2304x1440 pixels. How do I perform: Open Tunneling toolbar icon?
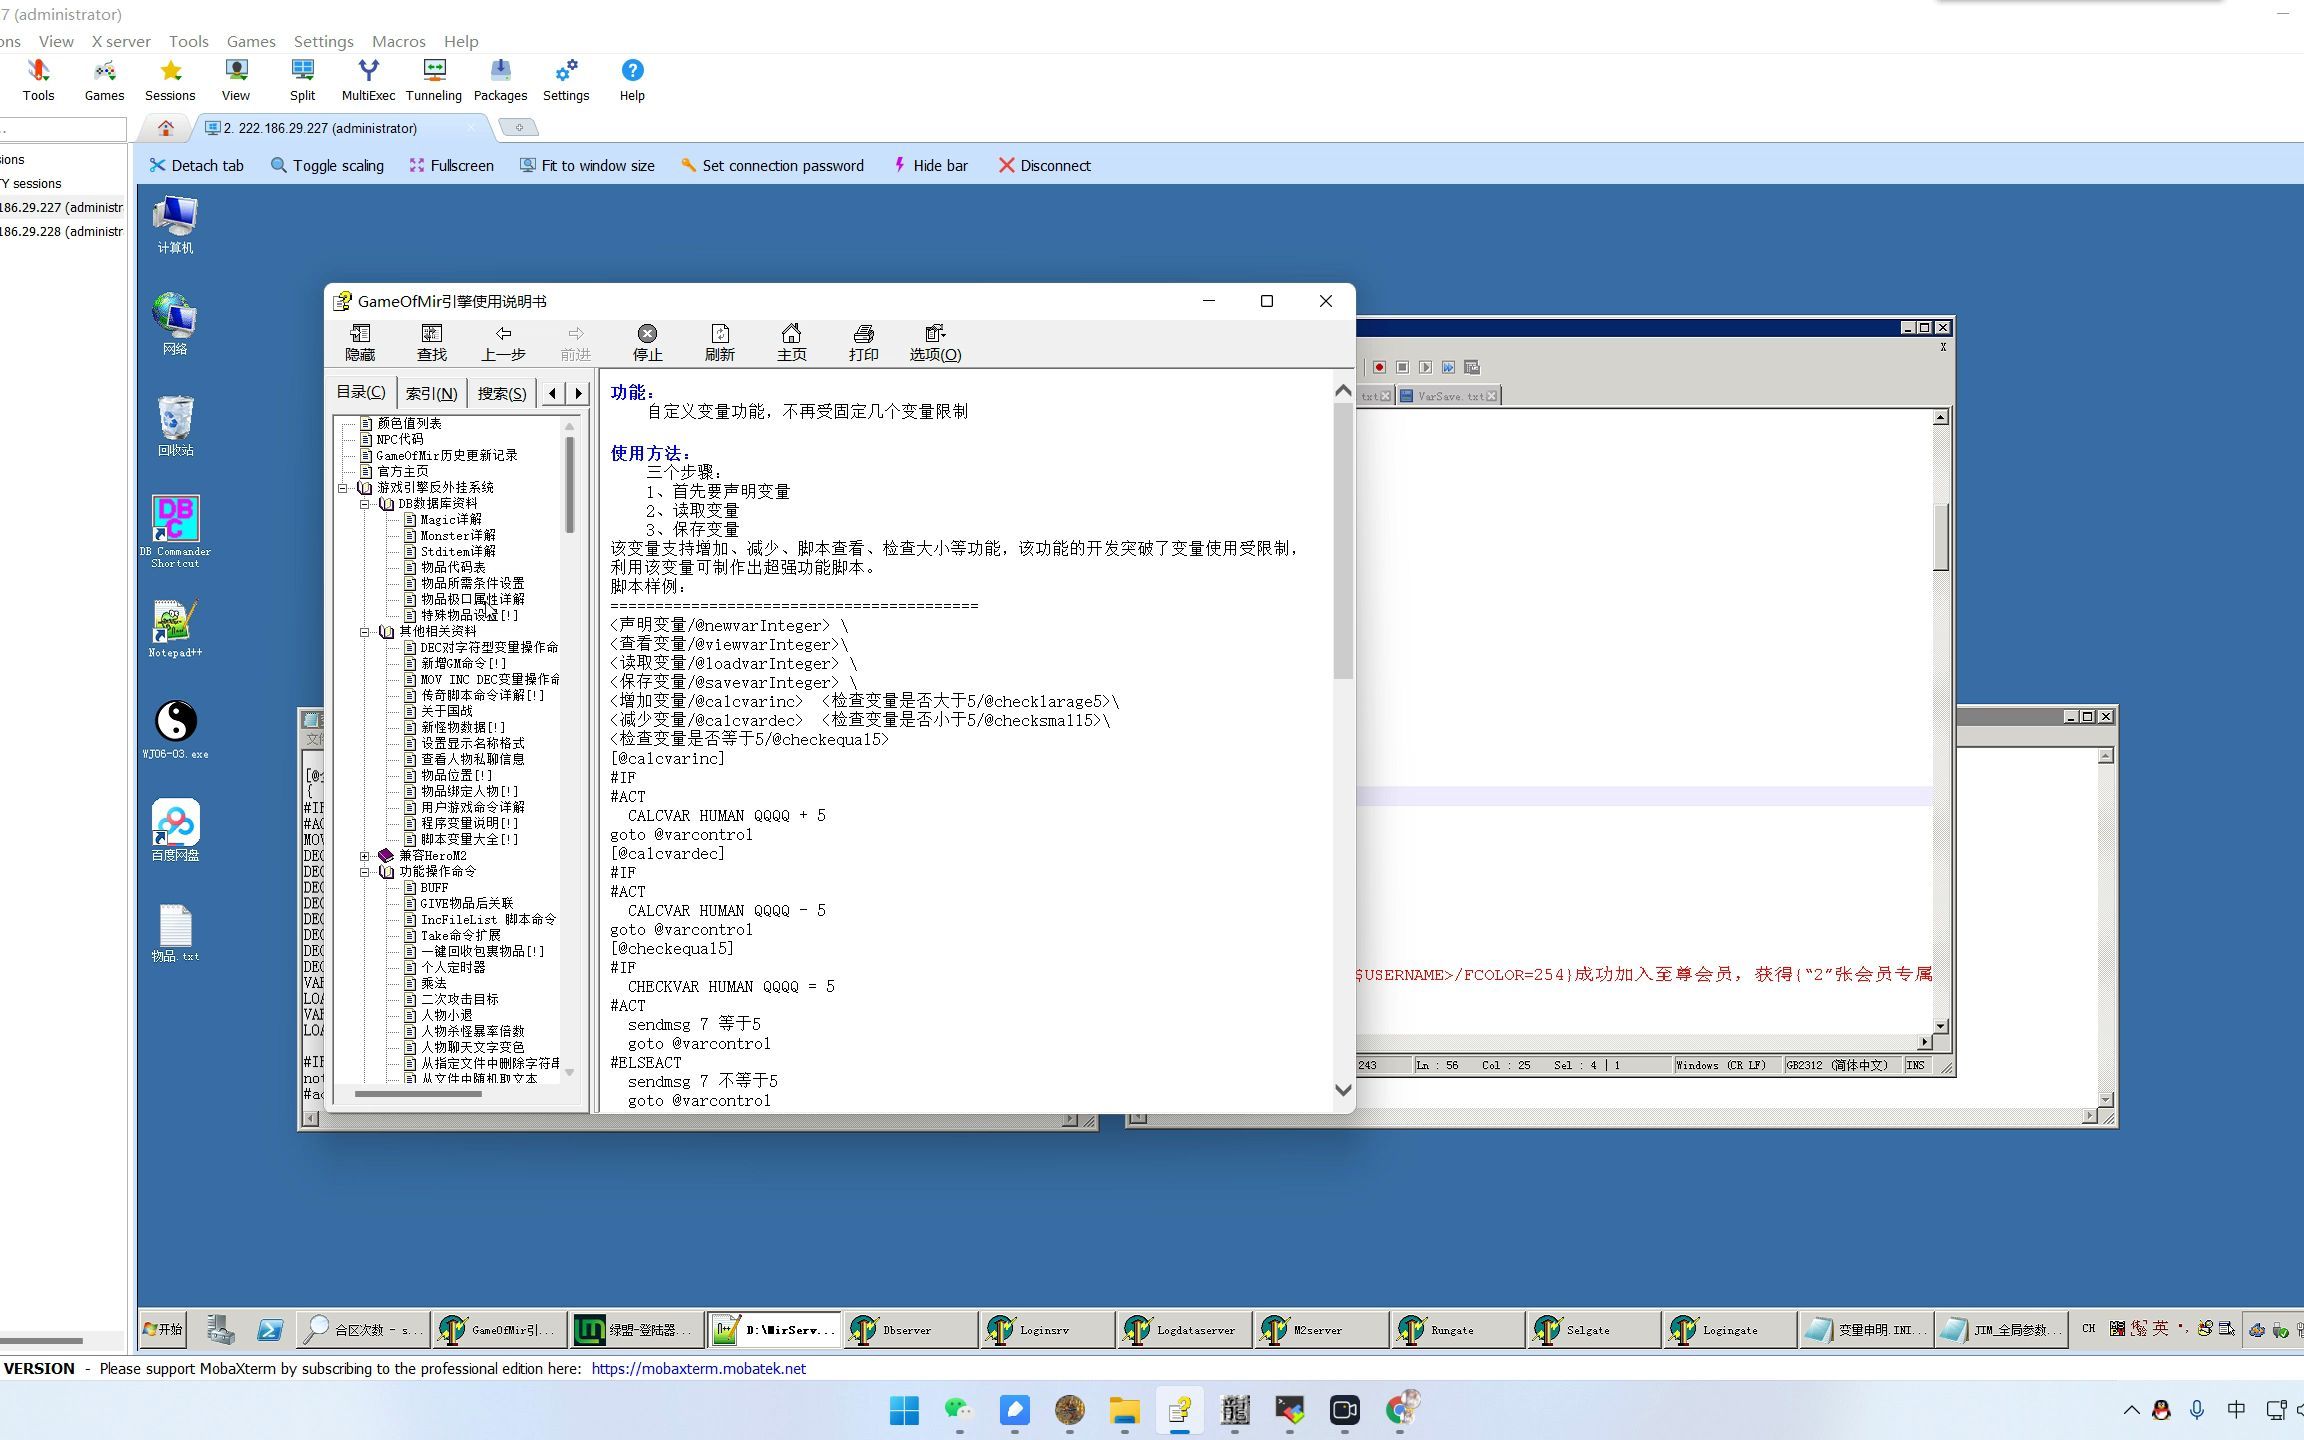(x=434, y=80)
